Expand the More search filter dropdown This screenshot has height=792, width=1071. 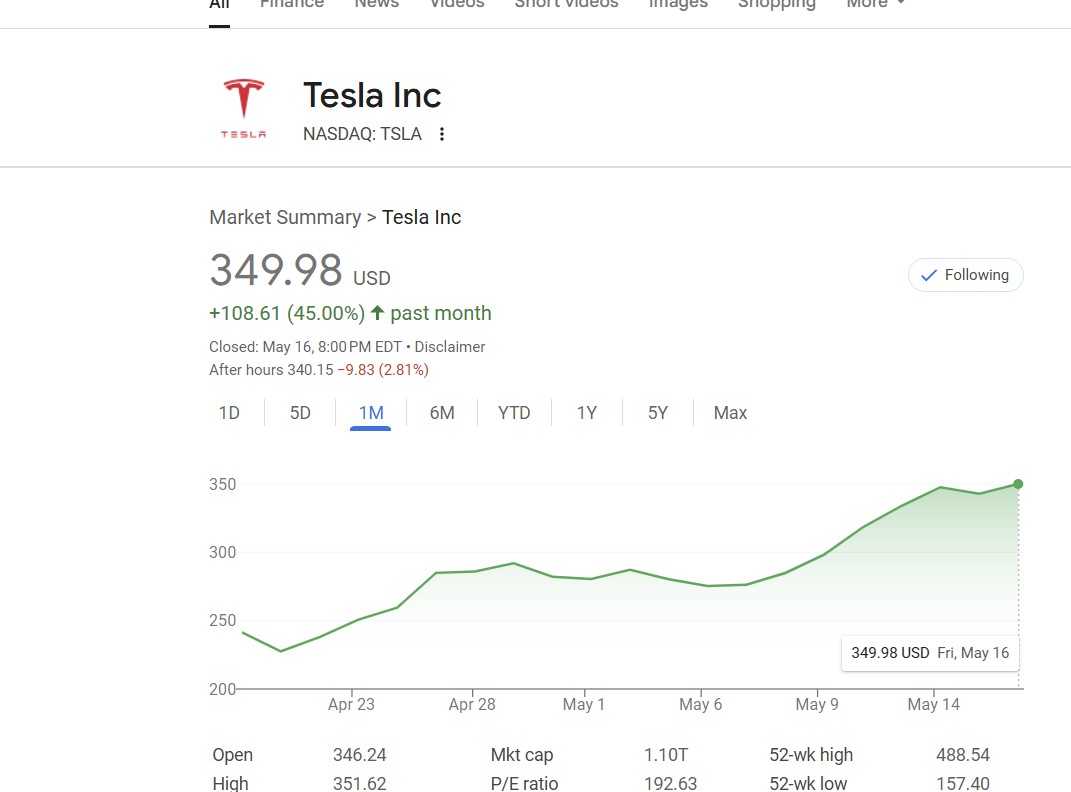(x=875, y=3)
